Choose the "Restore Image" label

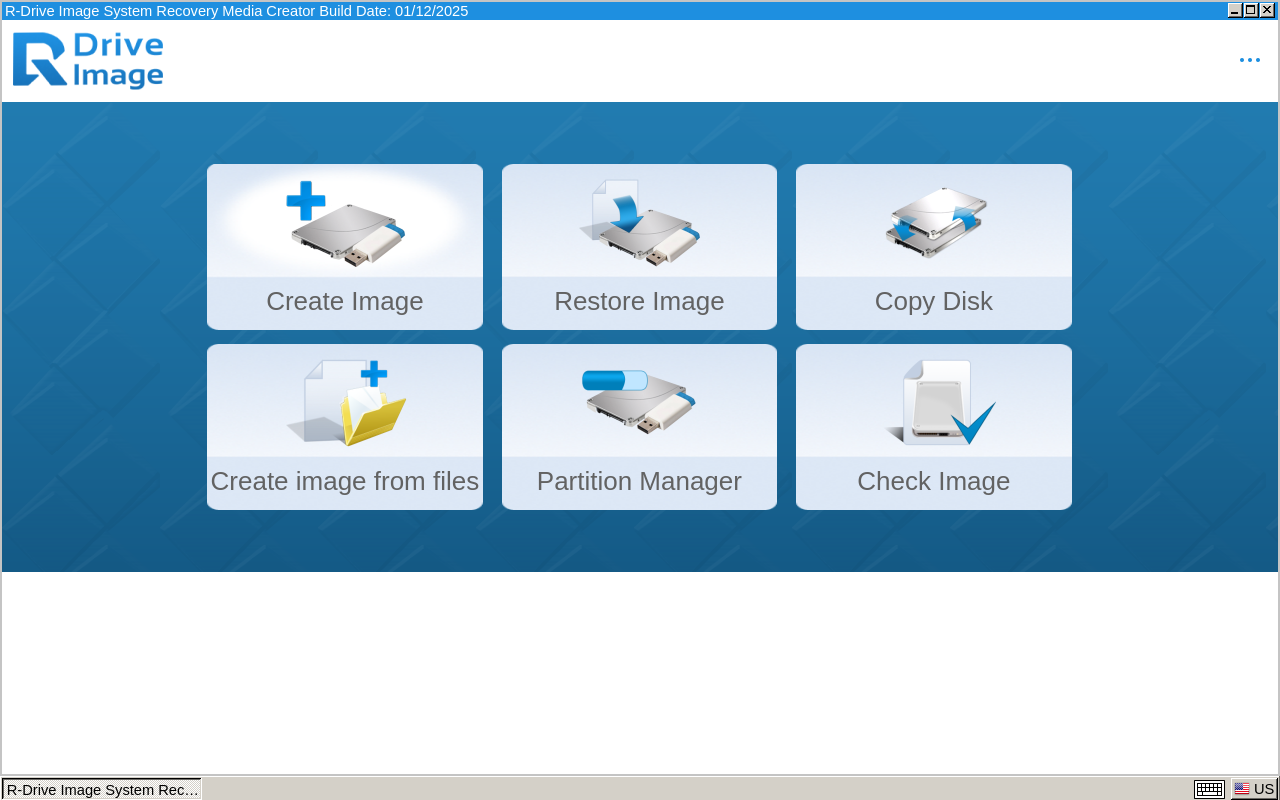pos(639,301)
